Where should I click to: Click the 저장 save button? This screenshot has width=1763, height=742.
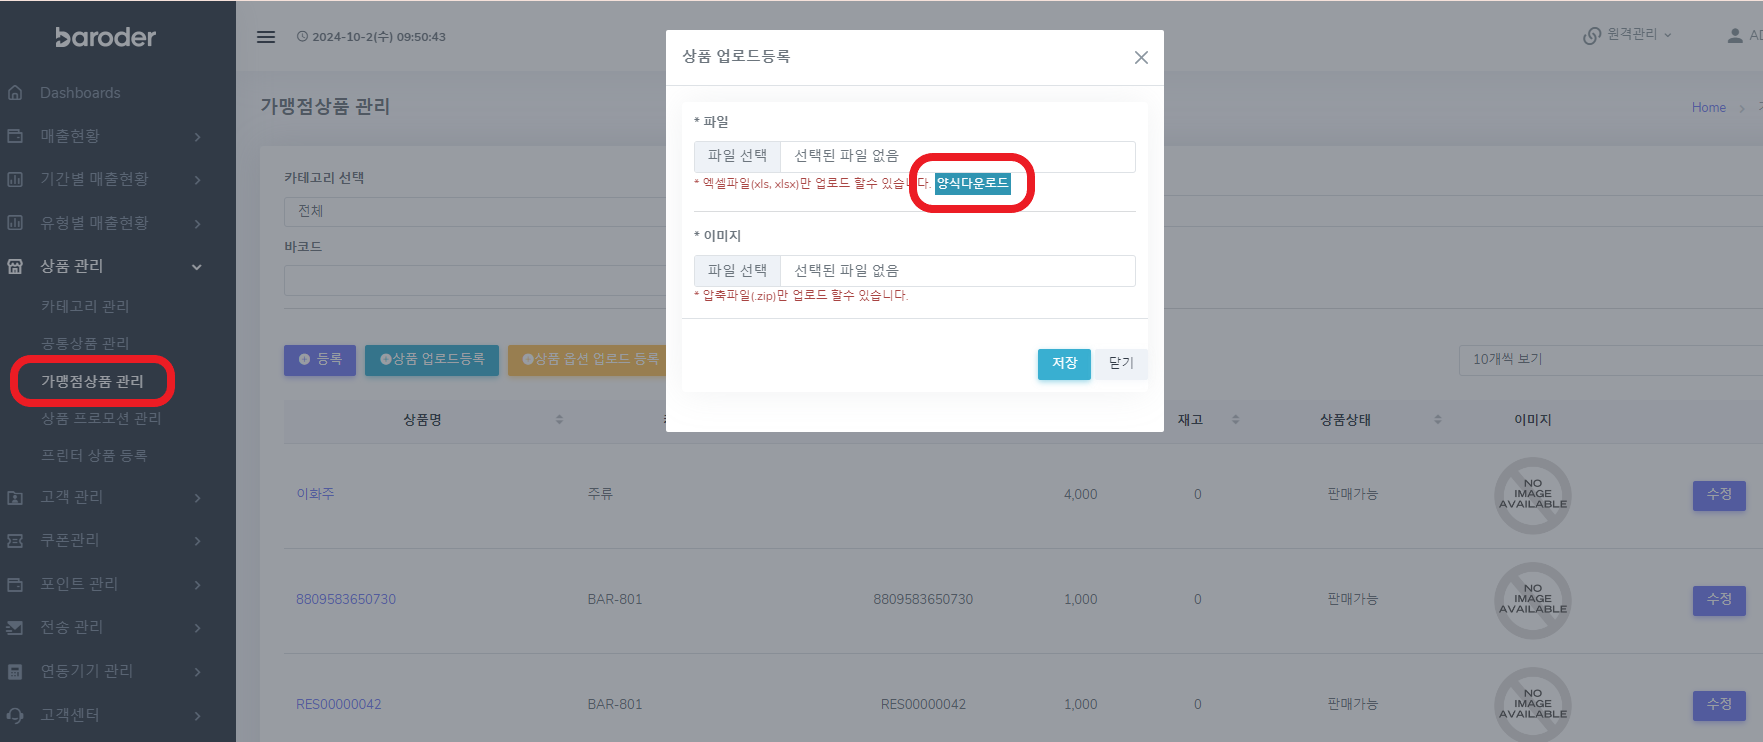point(1064,364)
